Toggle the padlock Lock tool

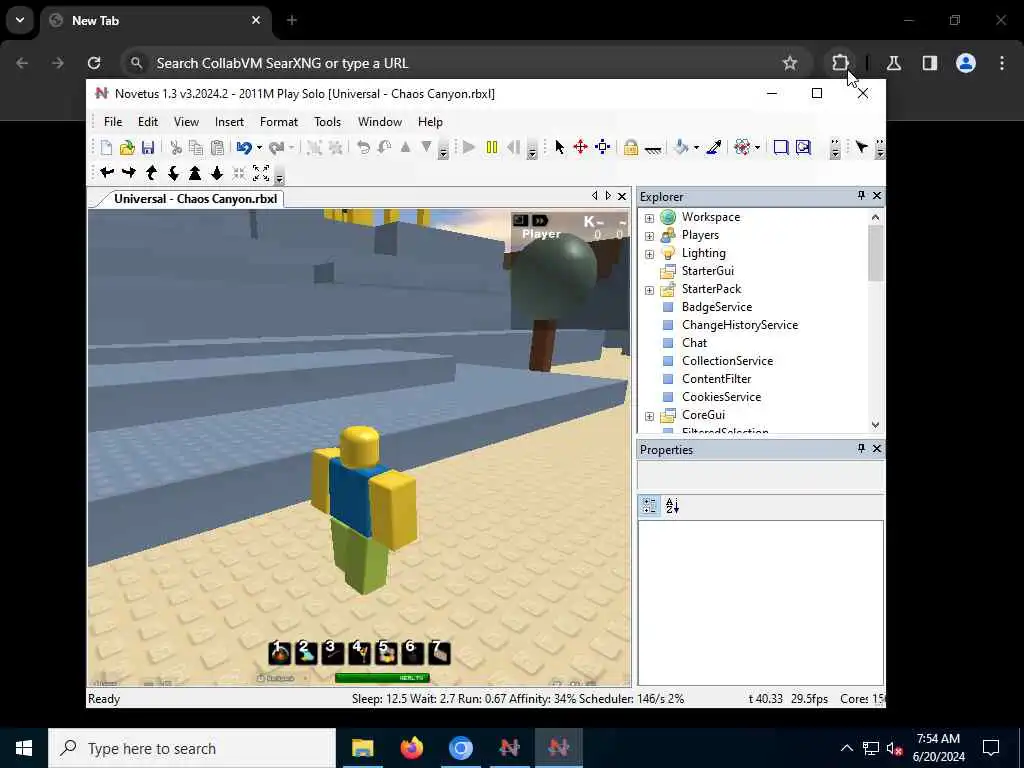pyautogui.click(x=631, y=148)
